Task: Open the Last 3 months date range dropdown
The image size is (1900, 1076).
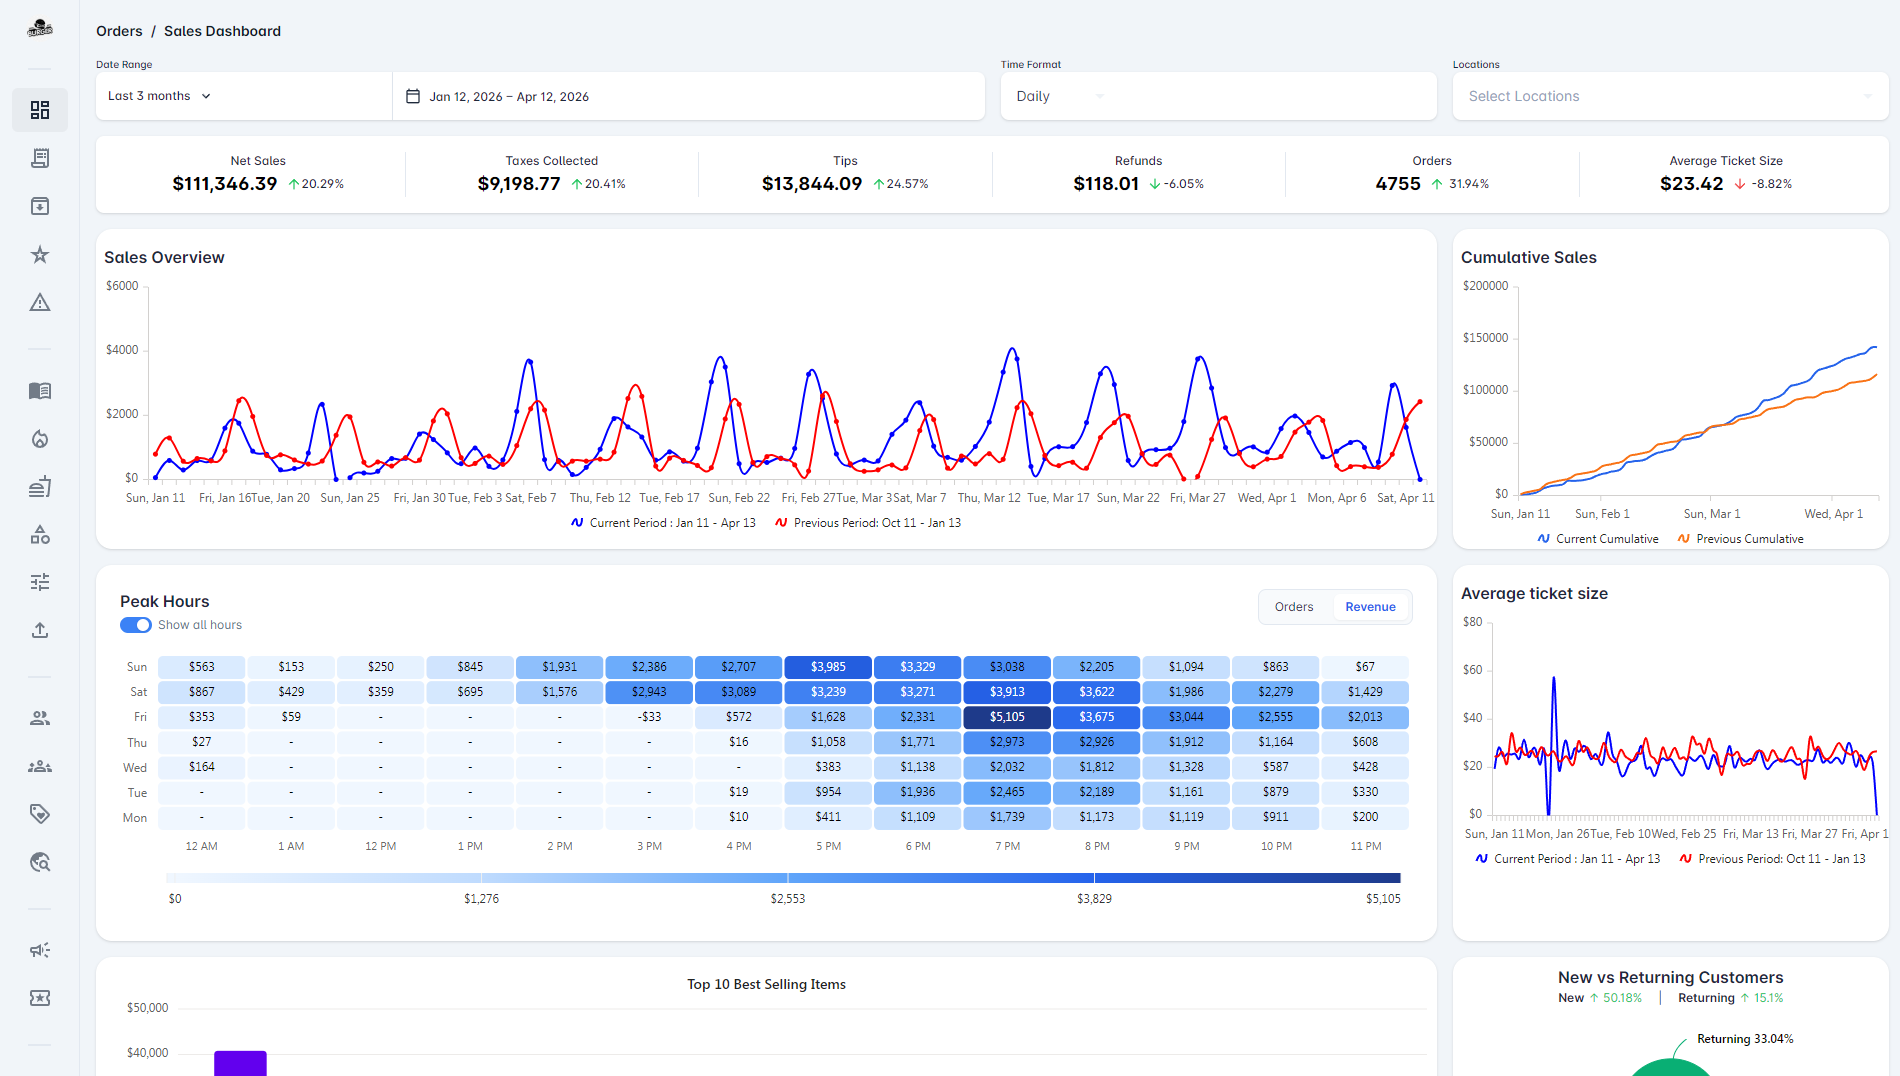Action: (x=157, y=95)
